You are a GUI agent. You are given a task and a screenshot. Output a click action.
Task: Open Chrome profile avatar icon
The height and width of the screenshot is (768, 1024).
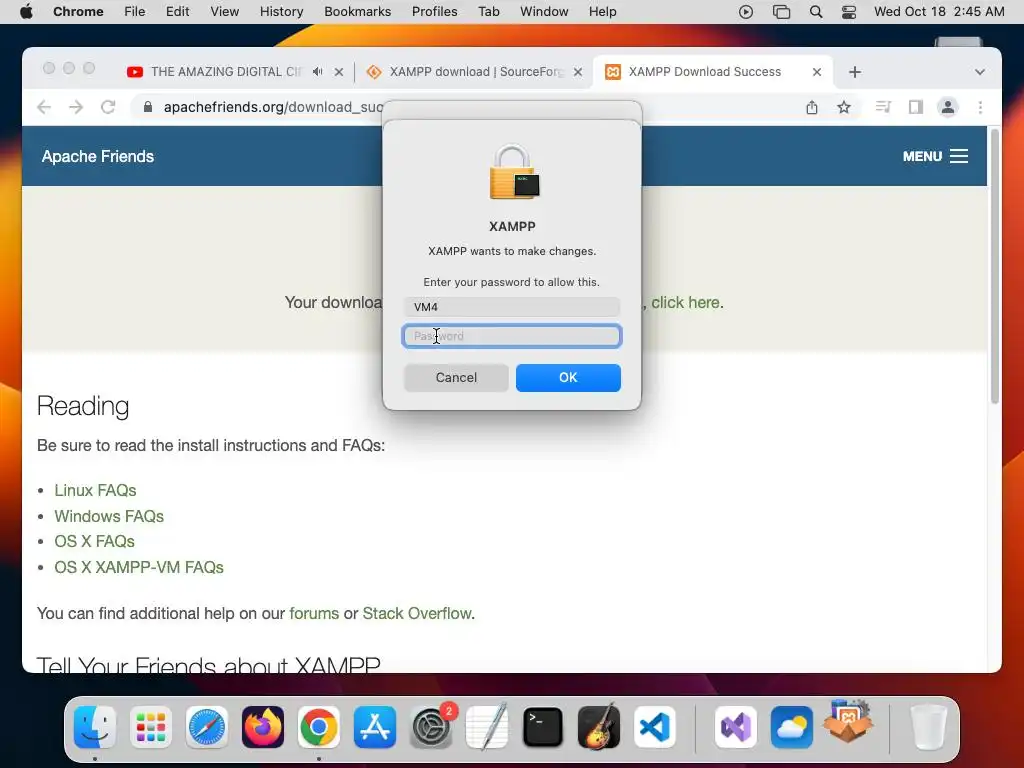pyautogui.click(x=948, y=107)
